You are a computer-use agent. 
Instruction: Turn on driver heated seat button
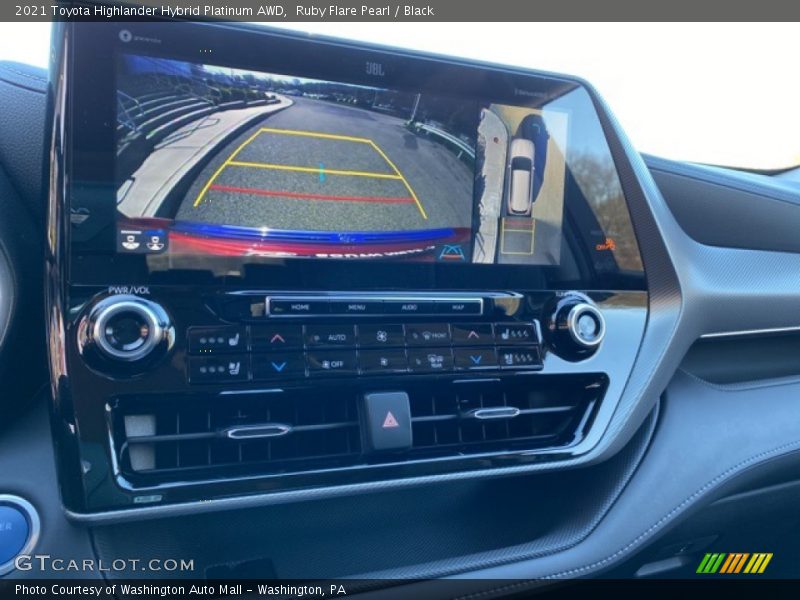tap(217, 339)
